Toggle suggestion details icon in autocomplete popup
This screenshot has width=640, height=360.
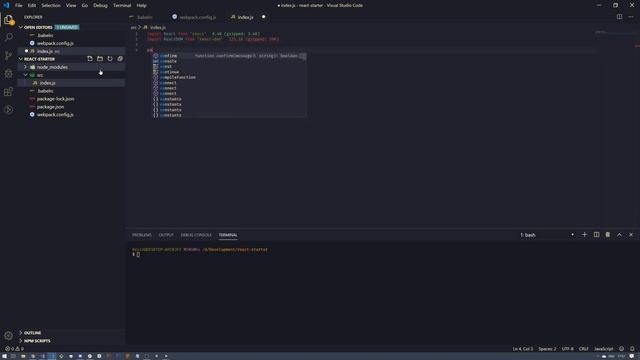coord(303,56)
